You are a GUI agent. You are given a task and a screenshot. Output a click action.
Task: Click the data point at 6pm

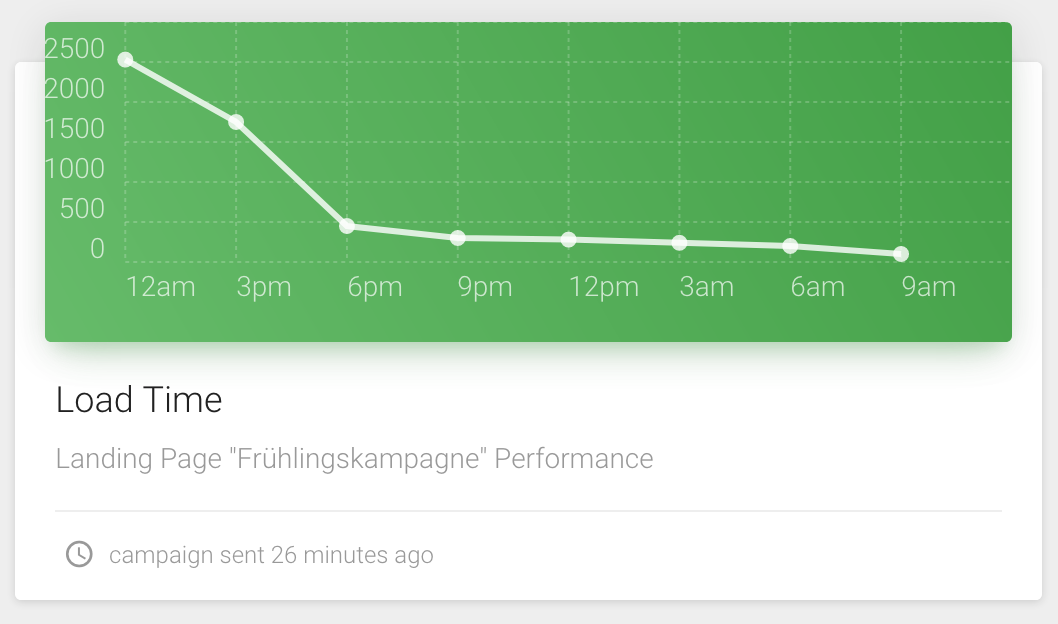point(347,226)
